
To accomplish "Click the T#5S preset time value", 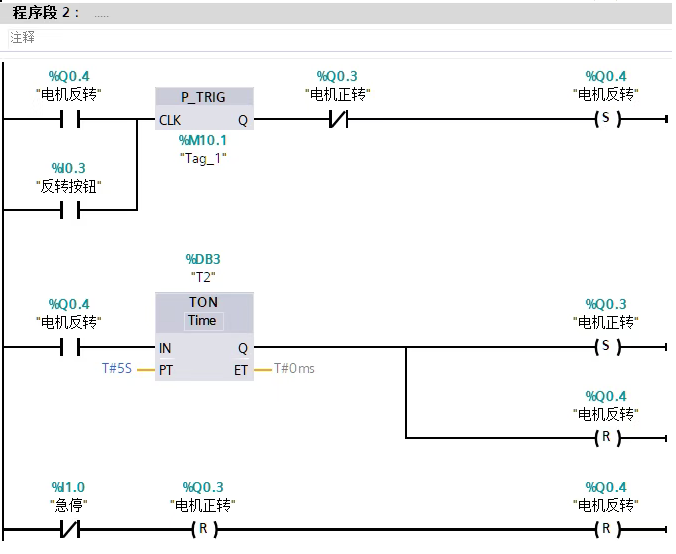I will [118, 369].
